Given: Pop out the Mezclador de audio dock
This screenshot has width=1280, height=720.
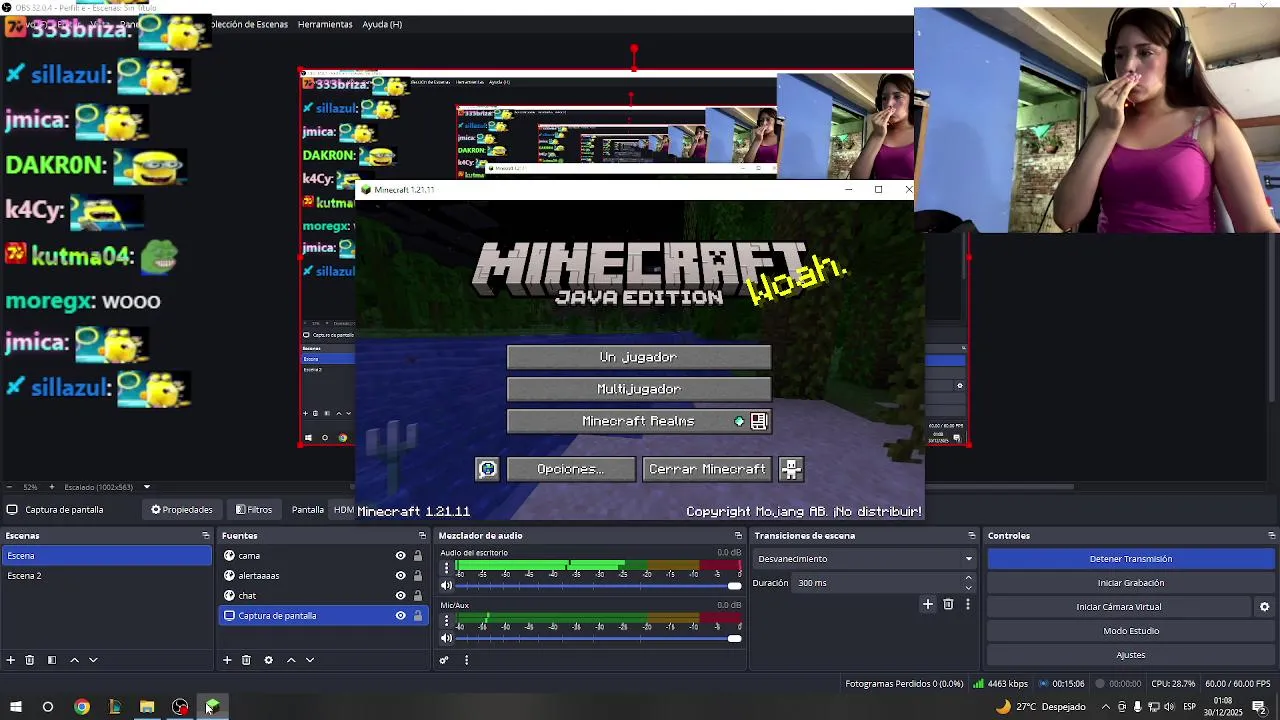Looking at the screenshot, I should pos(738,536).
